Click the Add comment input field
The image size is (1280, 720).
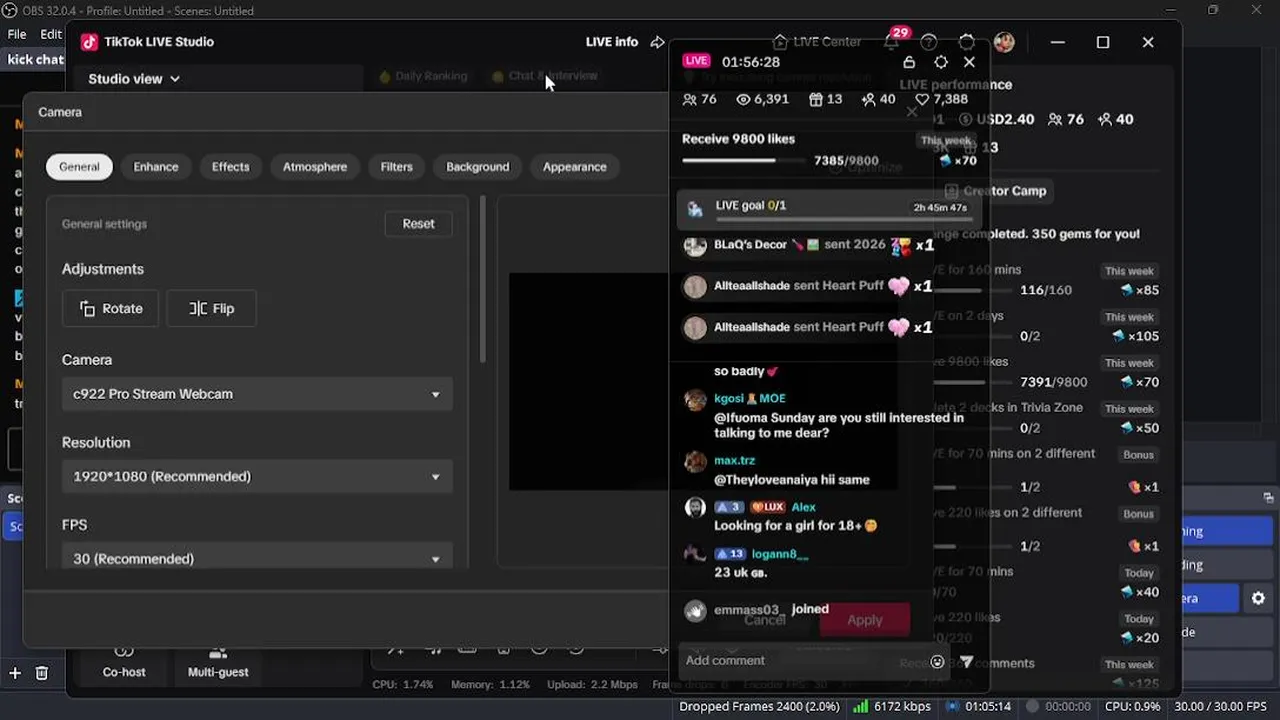805,661
